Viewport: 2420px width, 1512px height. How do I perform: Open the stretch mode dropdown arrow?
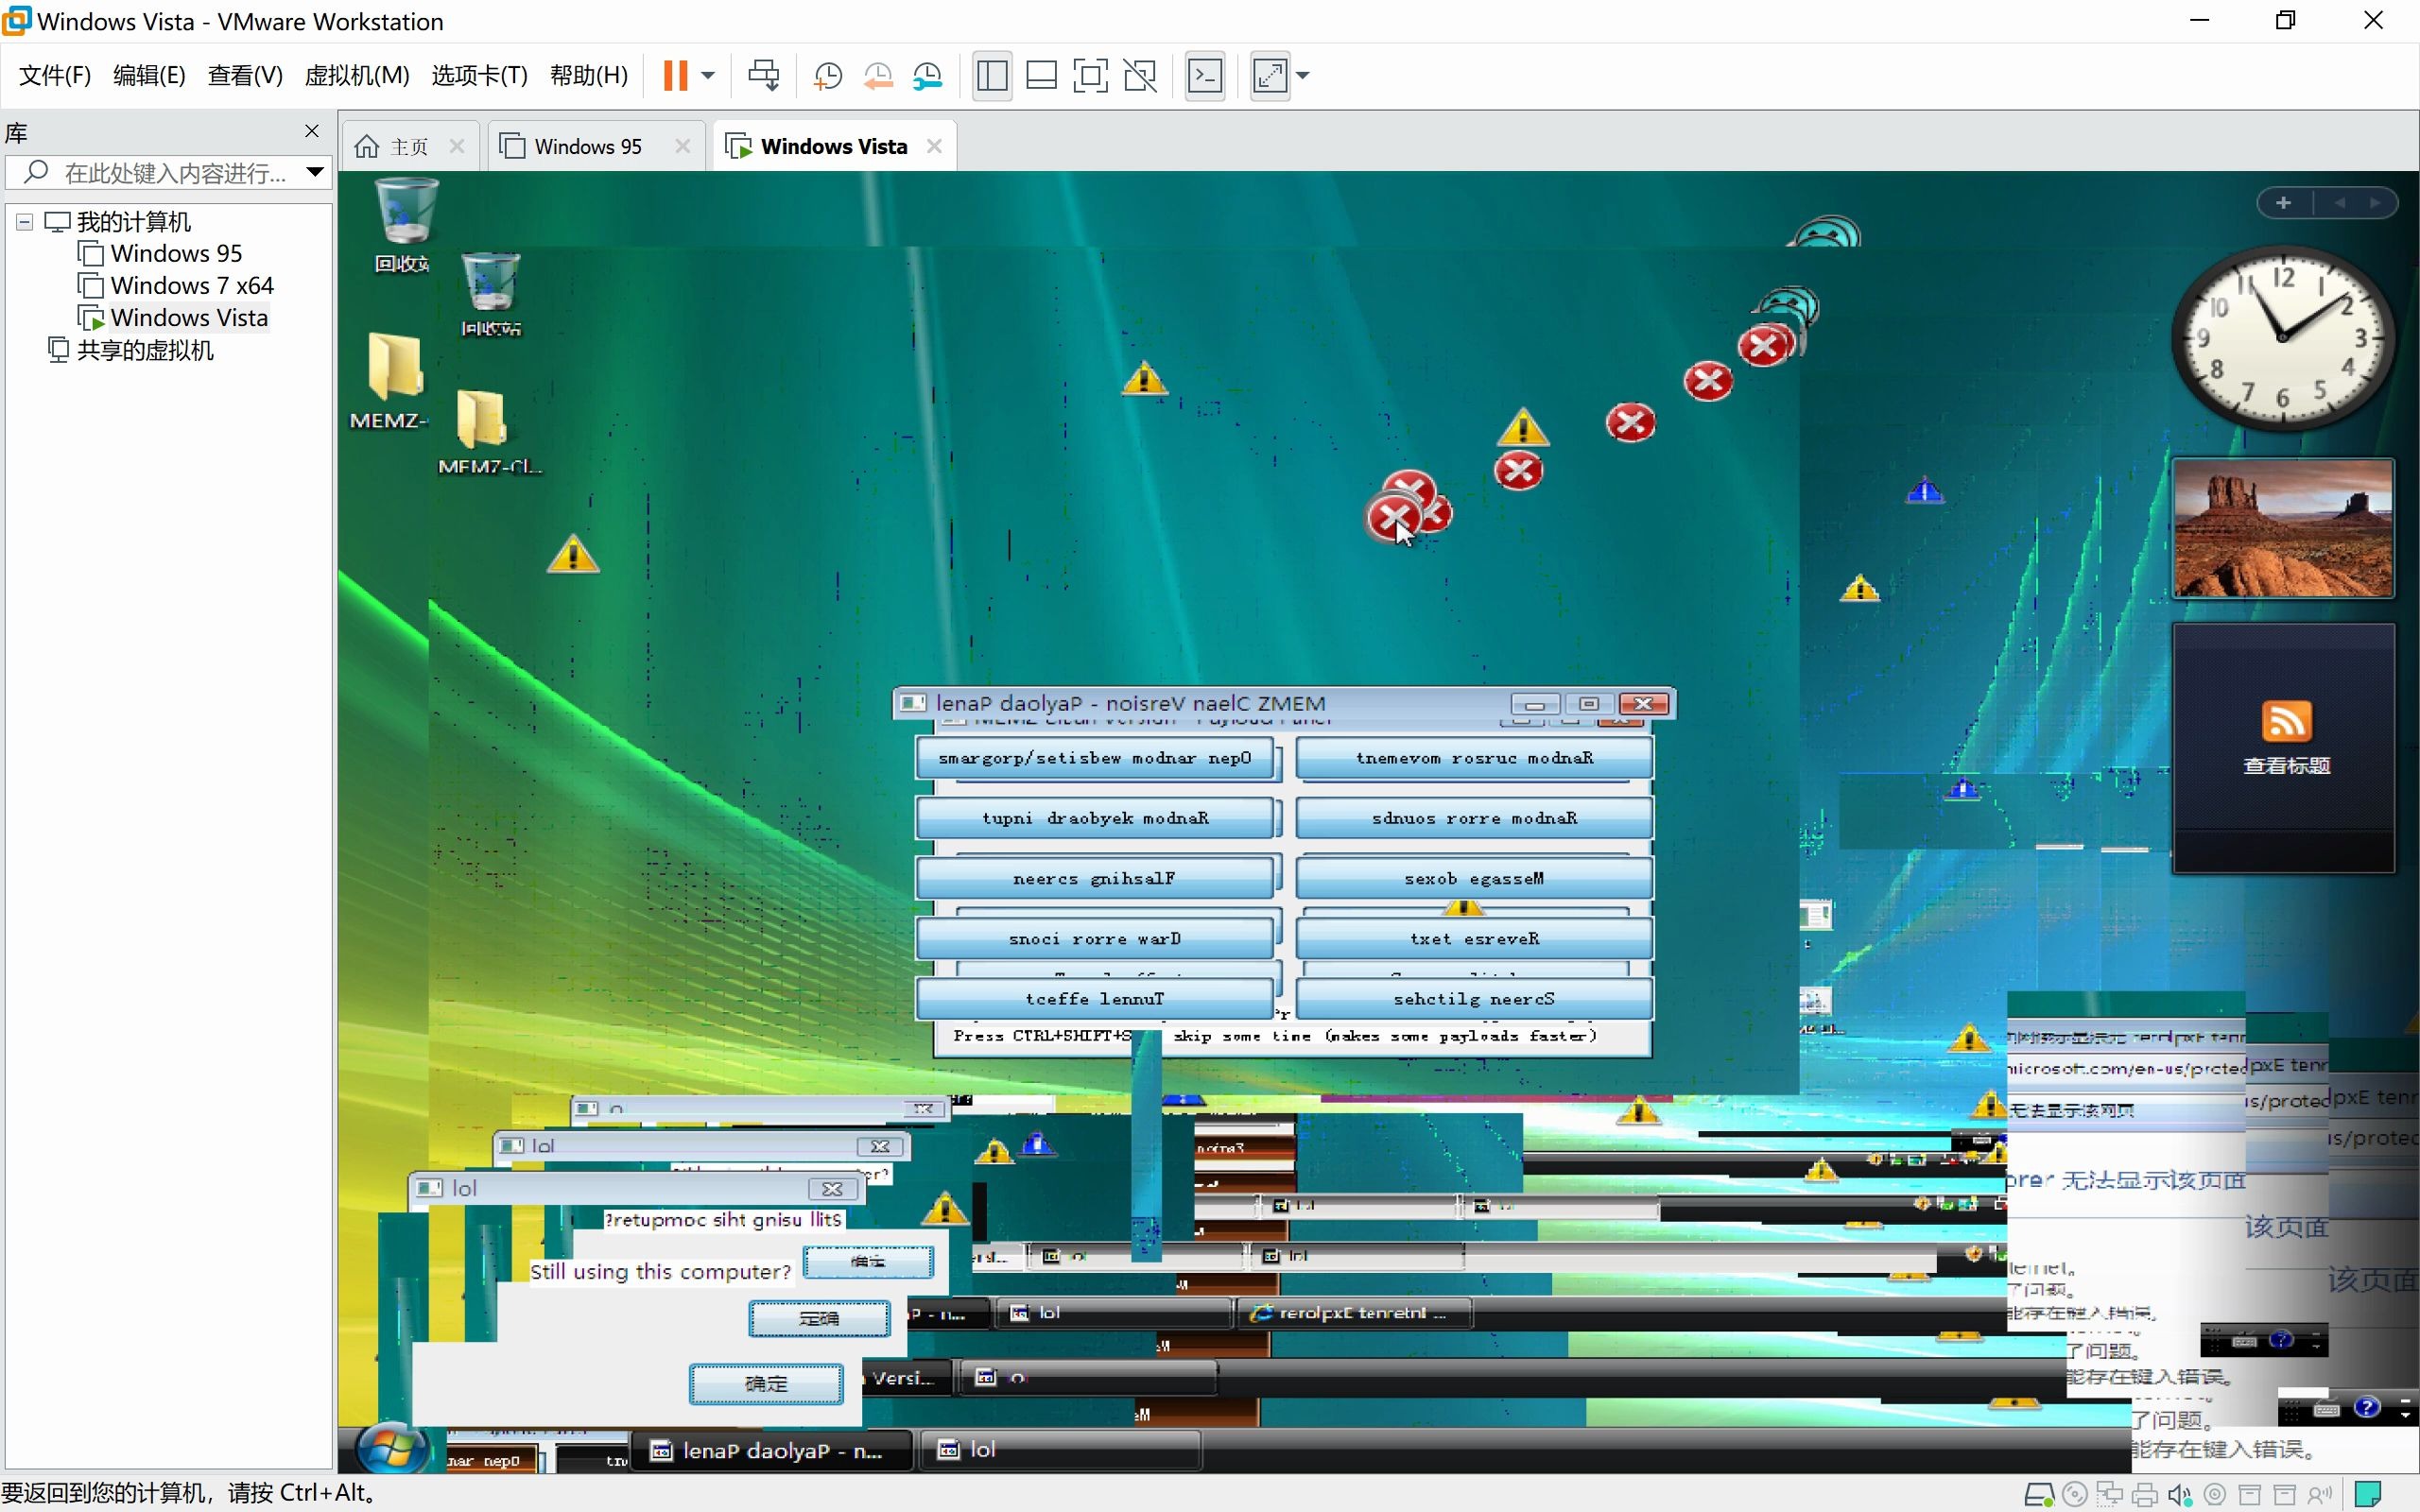coord(1303,76)
